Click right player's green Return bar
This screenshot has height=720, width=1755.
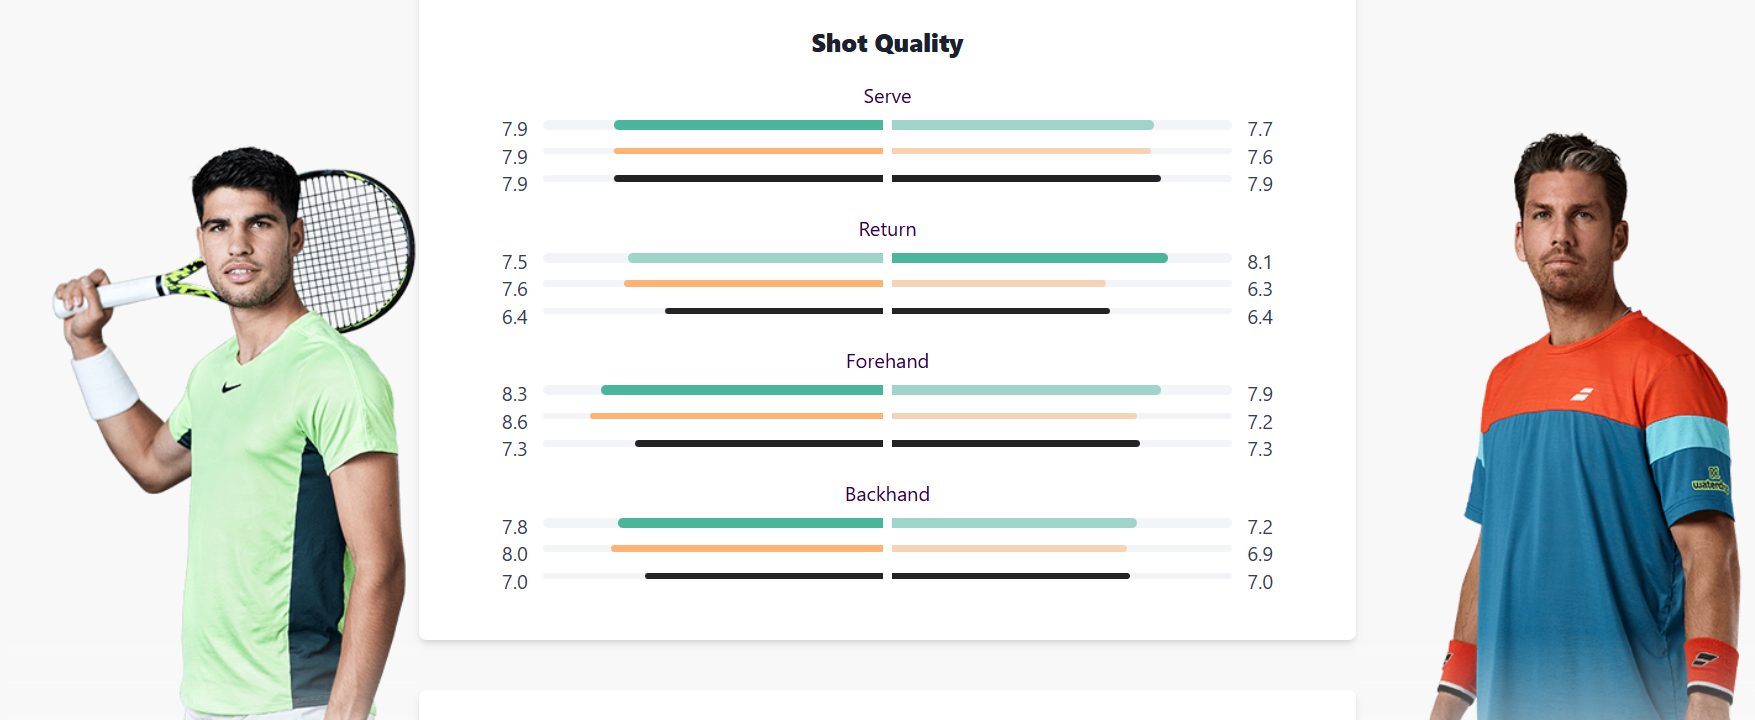coord(1030,258)
